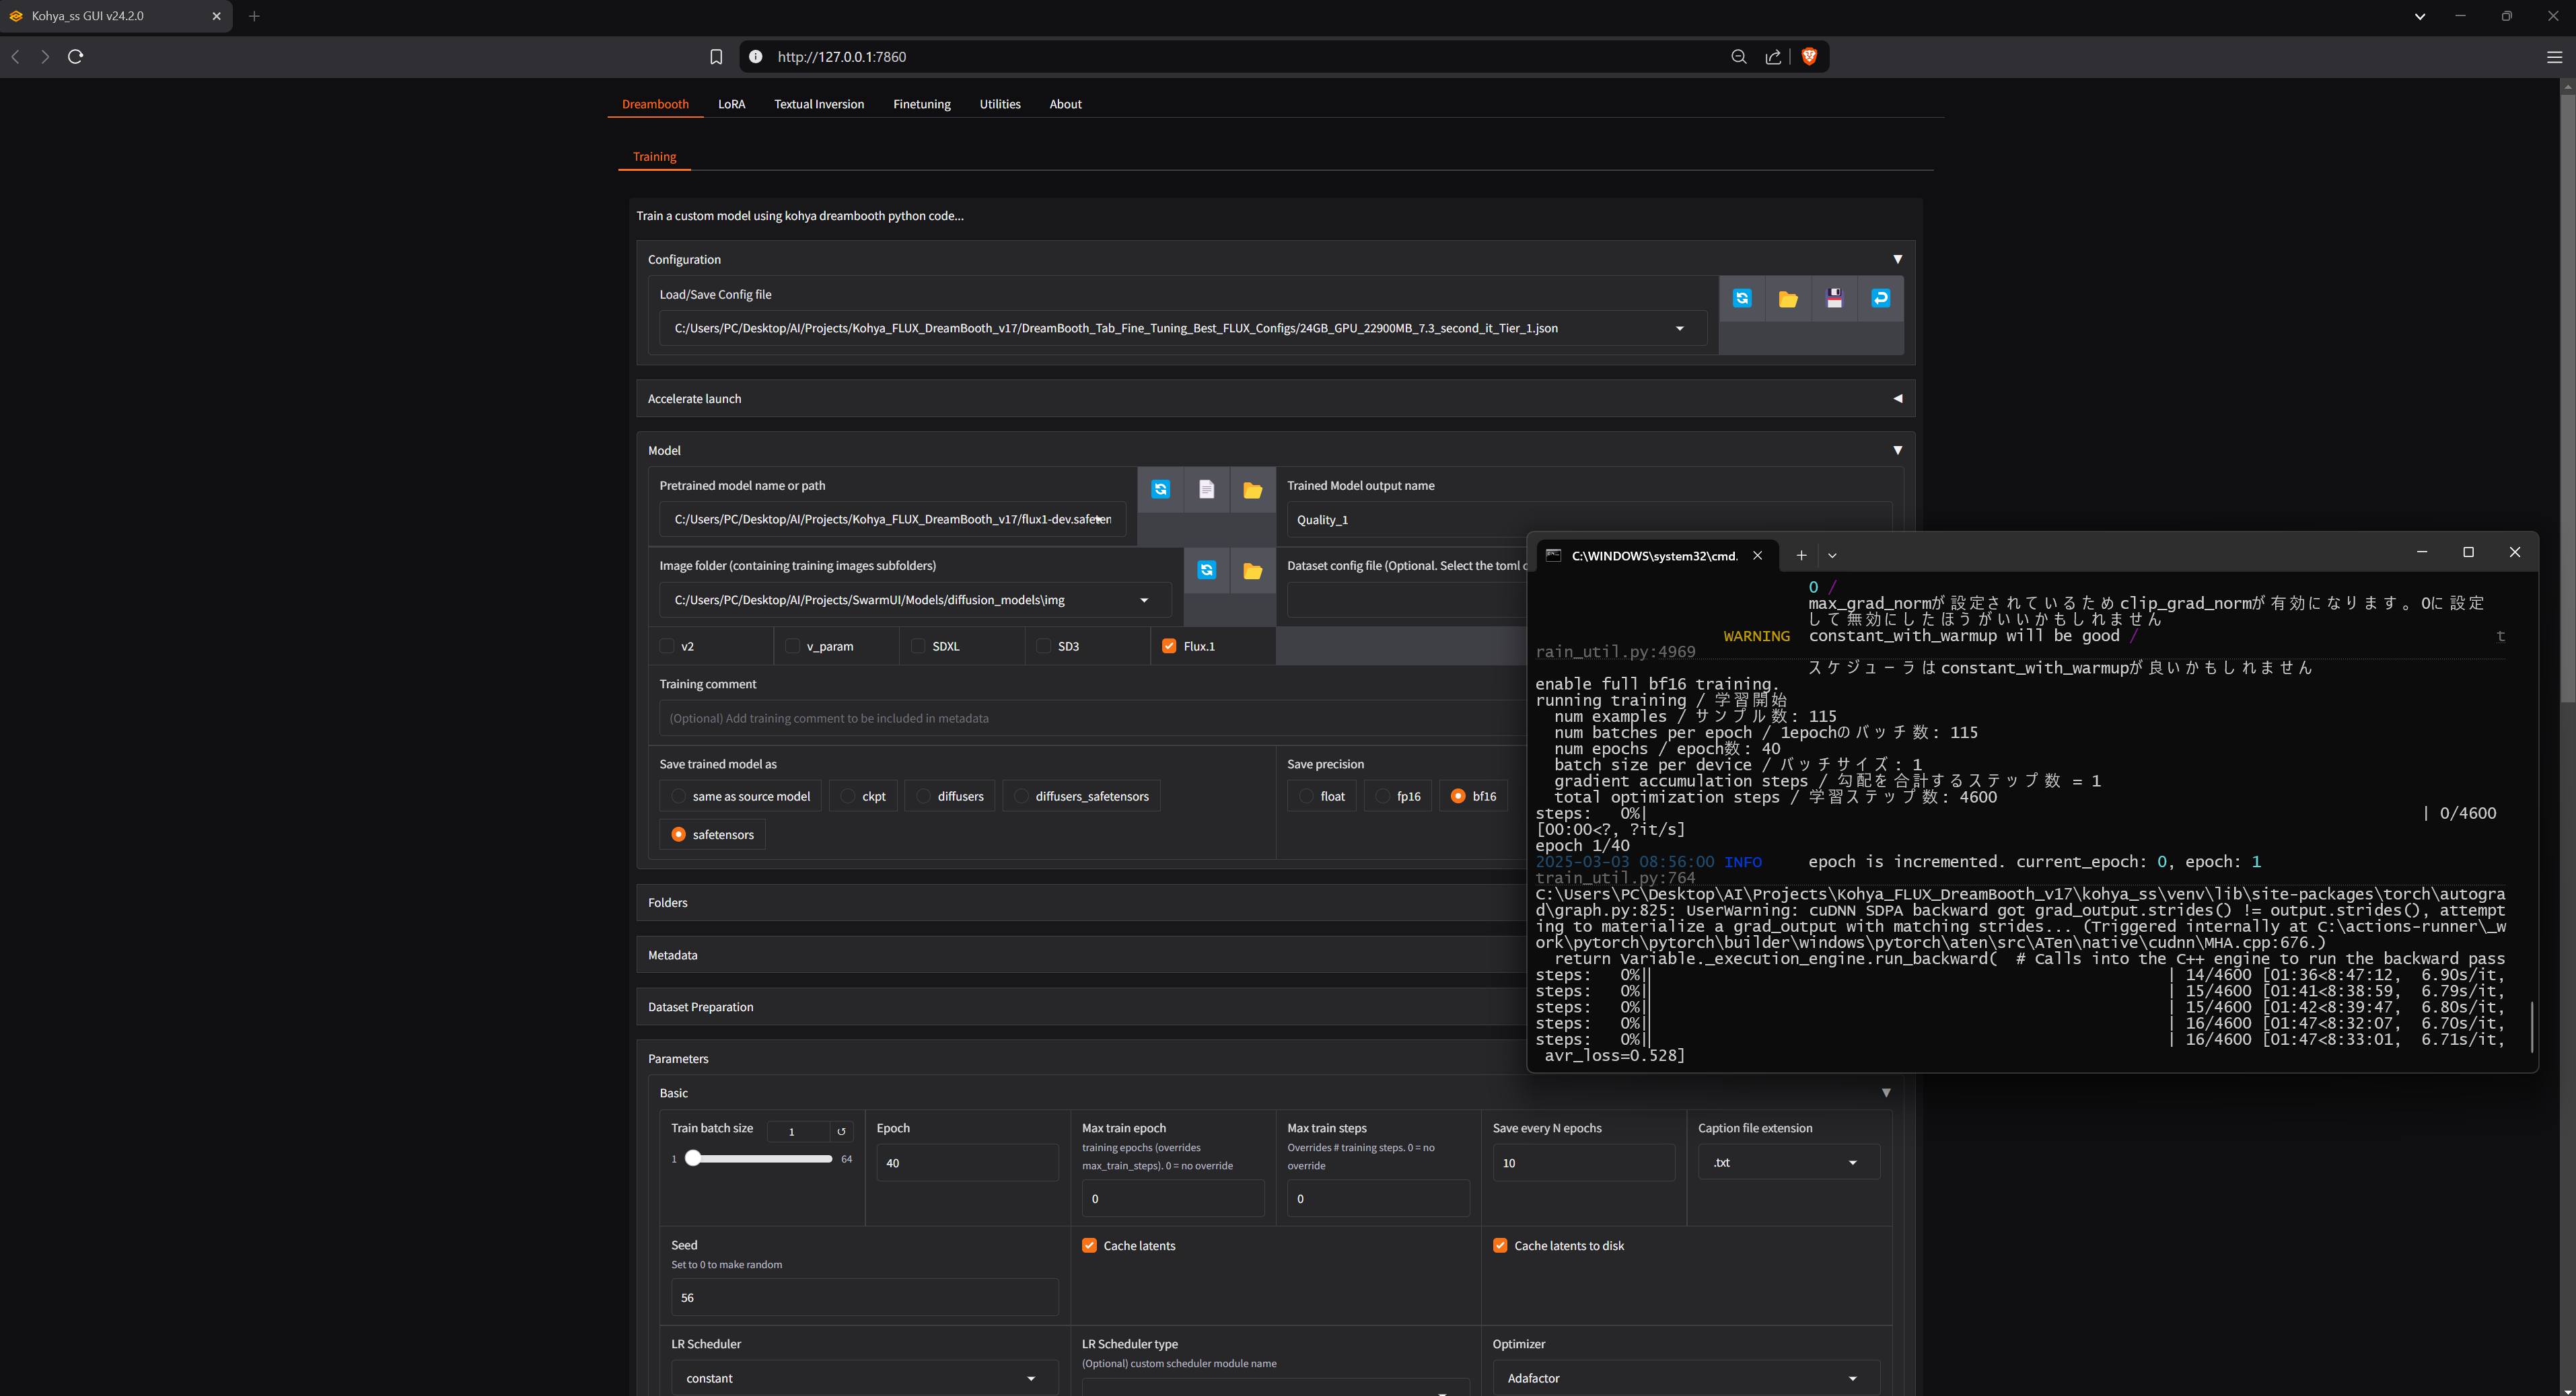This screenshot has height=1396, width=2576.
Task: Click the Seed input field
Action: [863, 1297]
